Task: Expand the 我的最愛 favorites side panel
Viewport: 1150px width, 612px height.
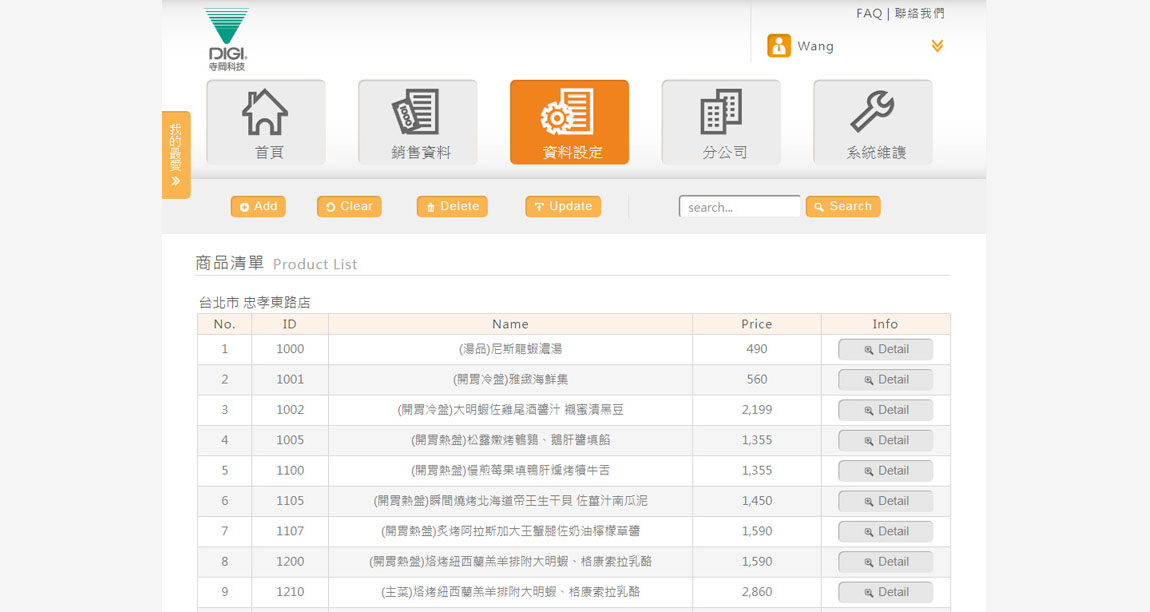Action: tap(176, 155)
